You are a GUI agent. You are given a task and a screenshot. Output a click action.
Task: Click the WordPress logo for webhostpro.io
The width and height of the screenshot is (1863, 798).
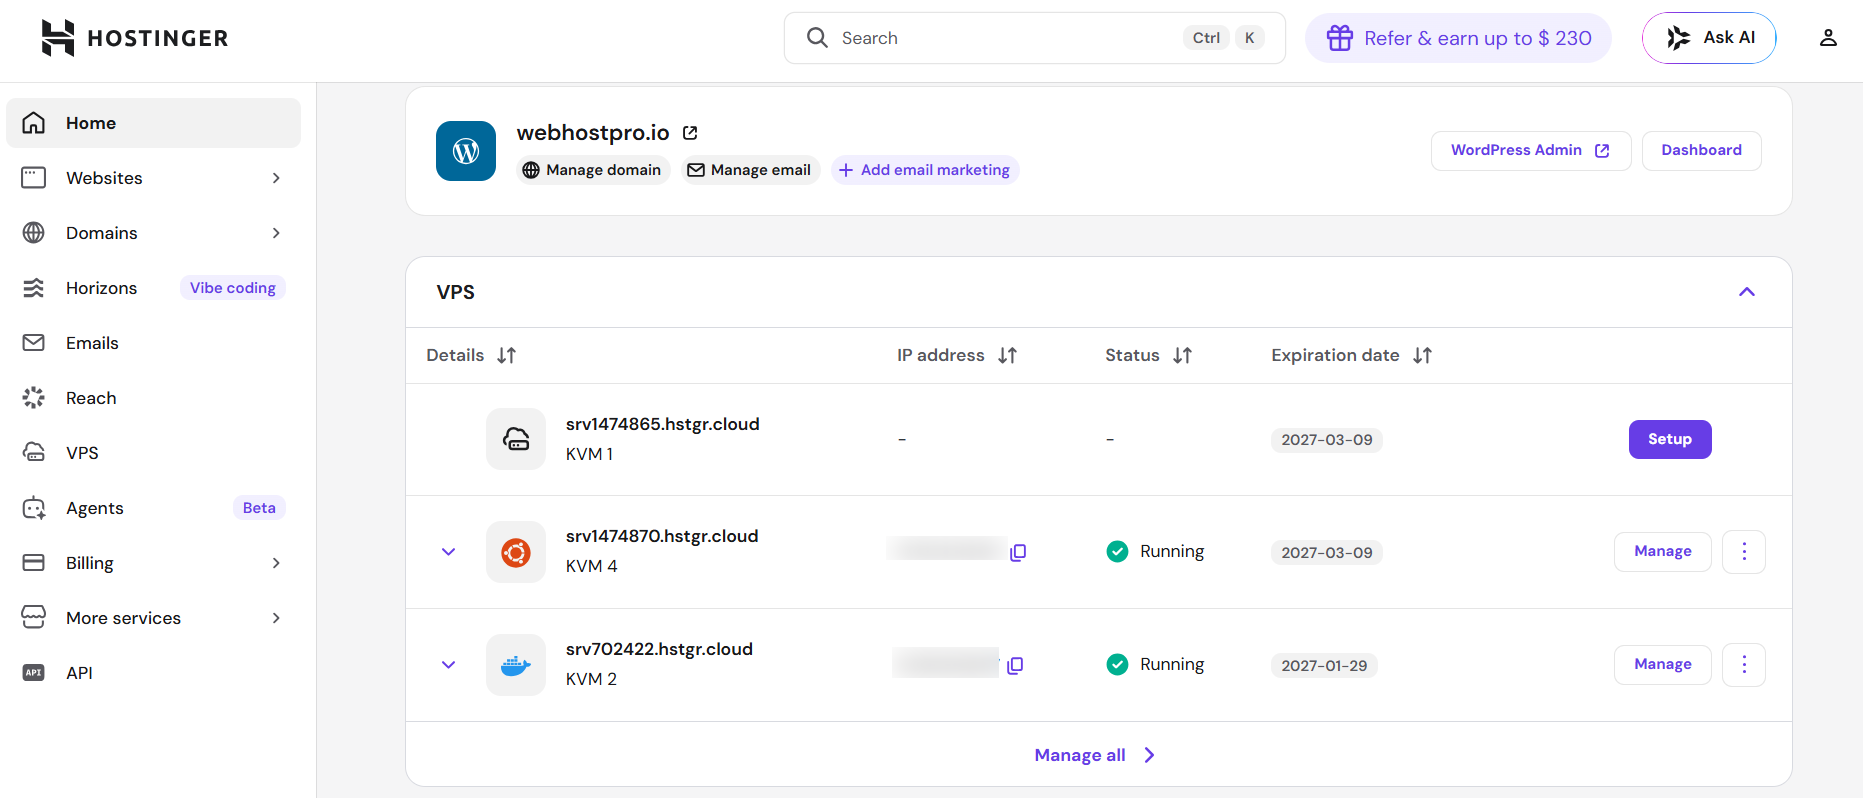pos(466,151)
